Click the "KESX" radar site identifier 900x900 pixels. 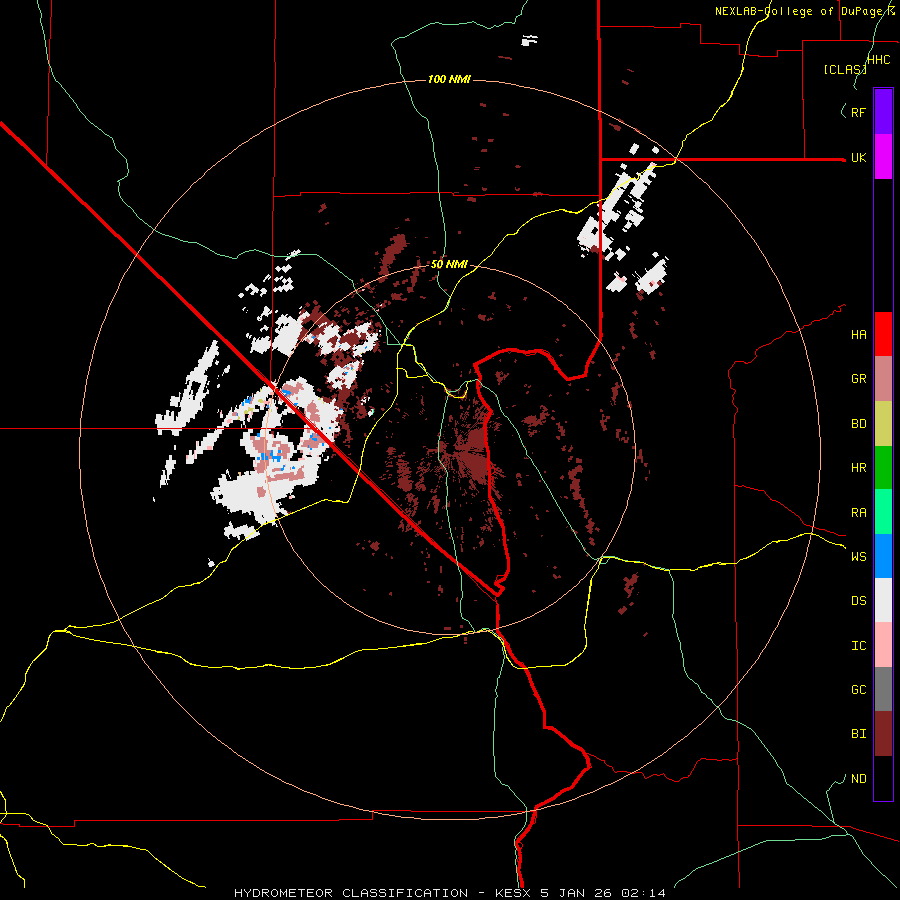tap(514, 893)
